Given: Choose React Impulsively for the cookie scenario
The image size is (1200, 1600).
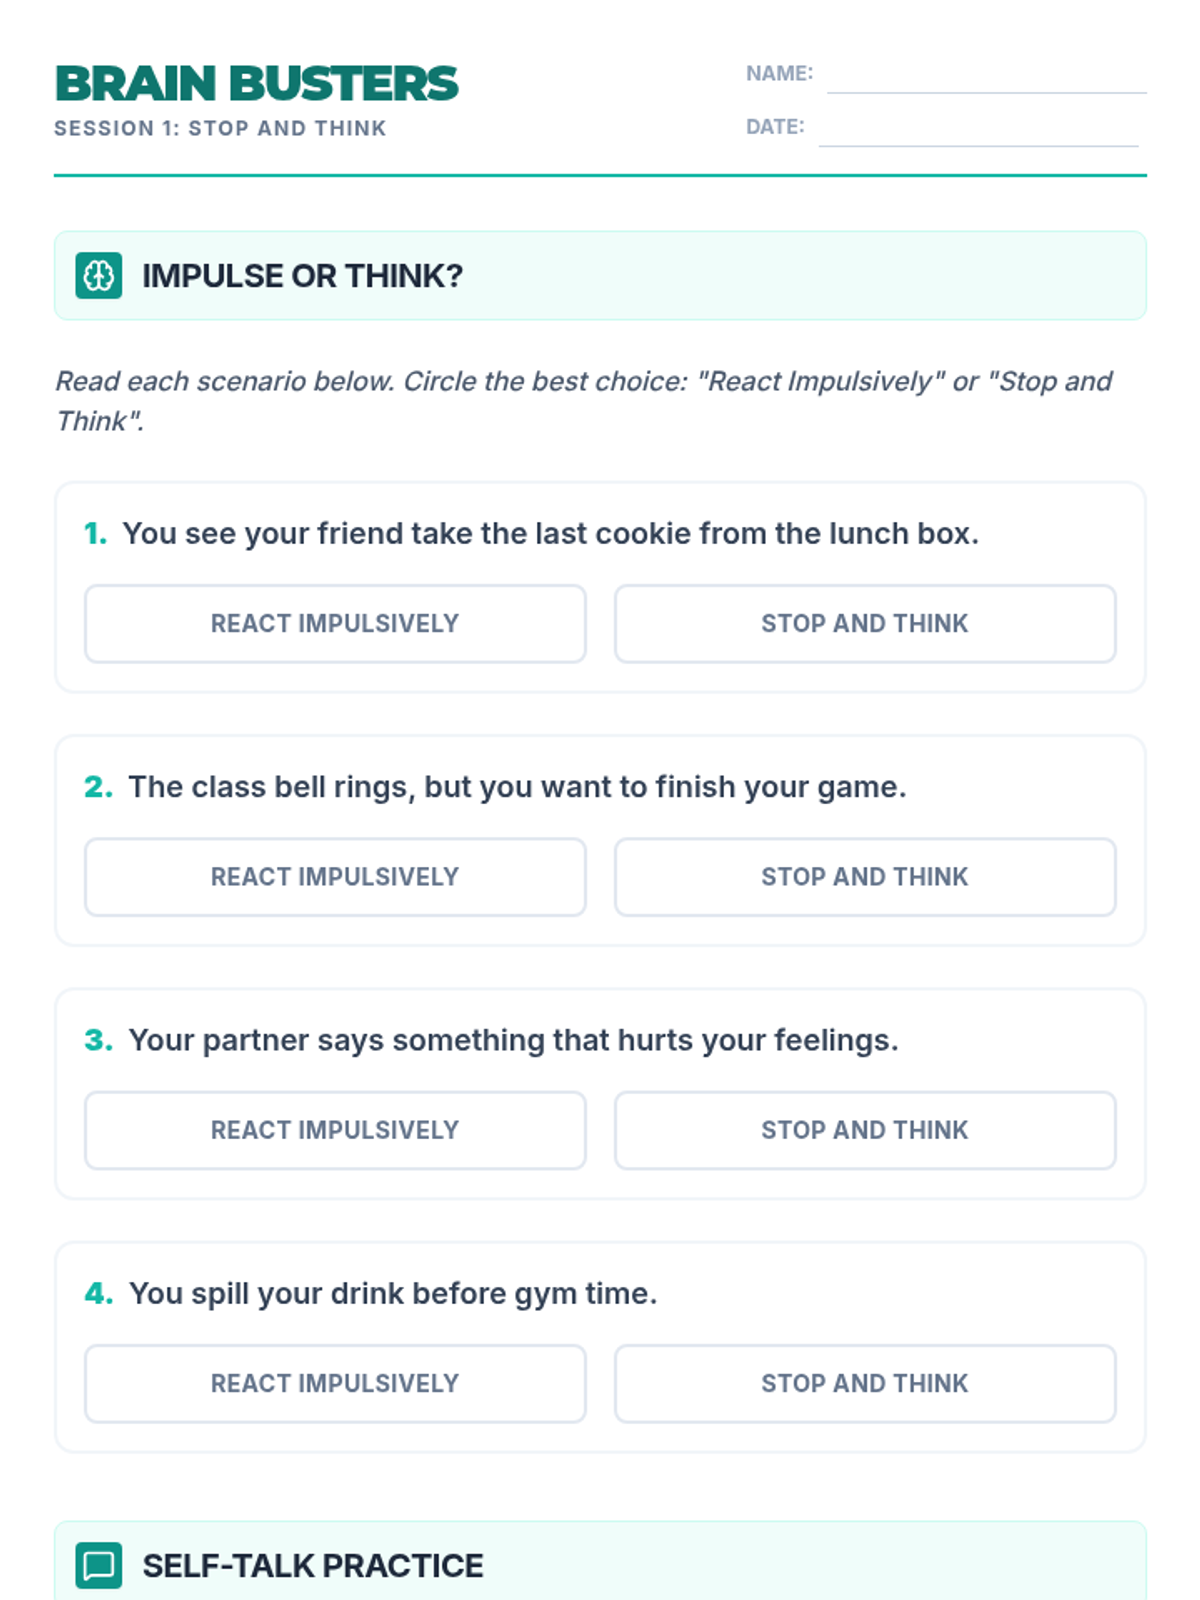Looking at the screenshot, I should pos(335,624).
